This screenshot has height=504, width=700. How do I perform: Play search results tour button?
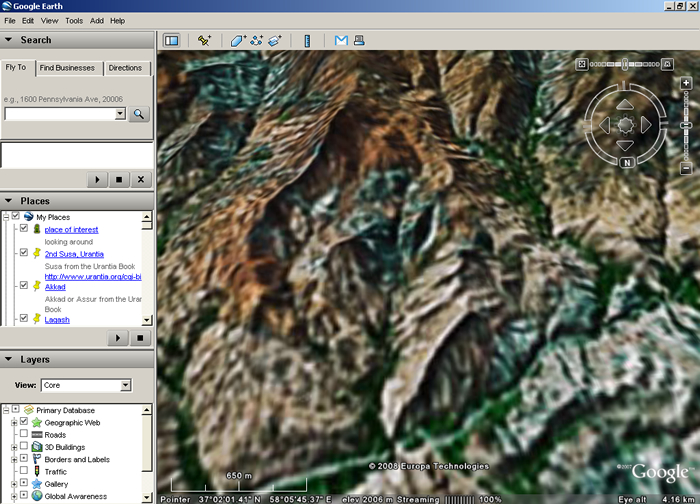pyautogui.click(x=97, y=179)
